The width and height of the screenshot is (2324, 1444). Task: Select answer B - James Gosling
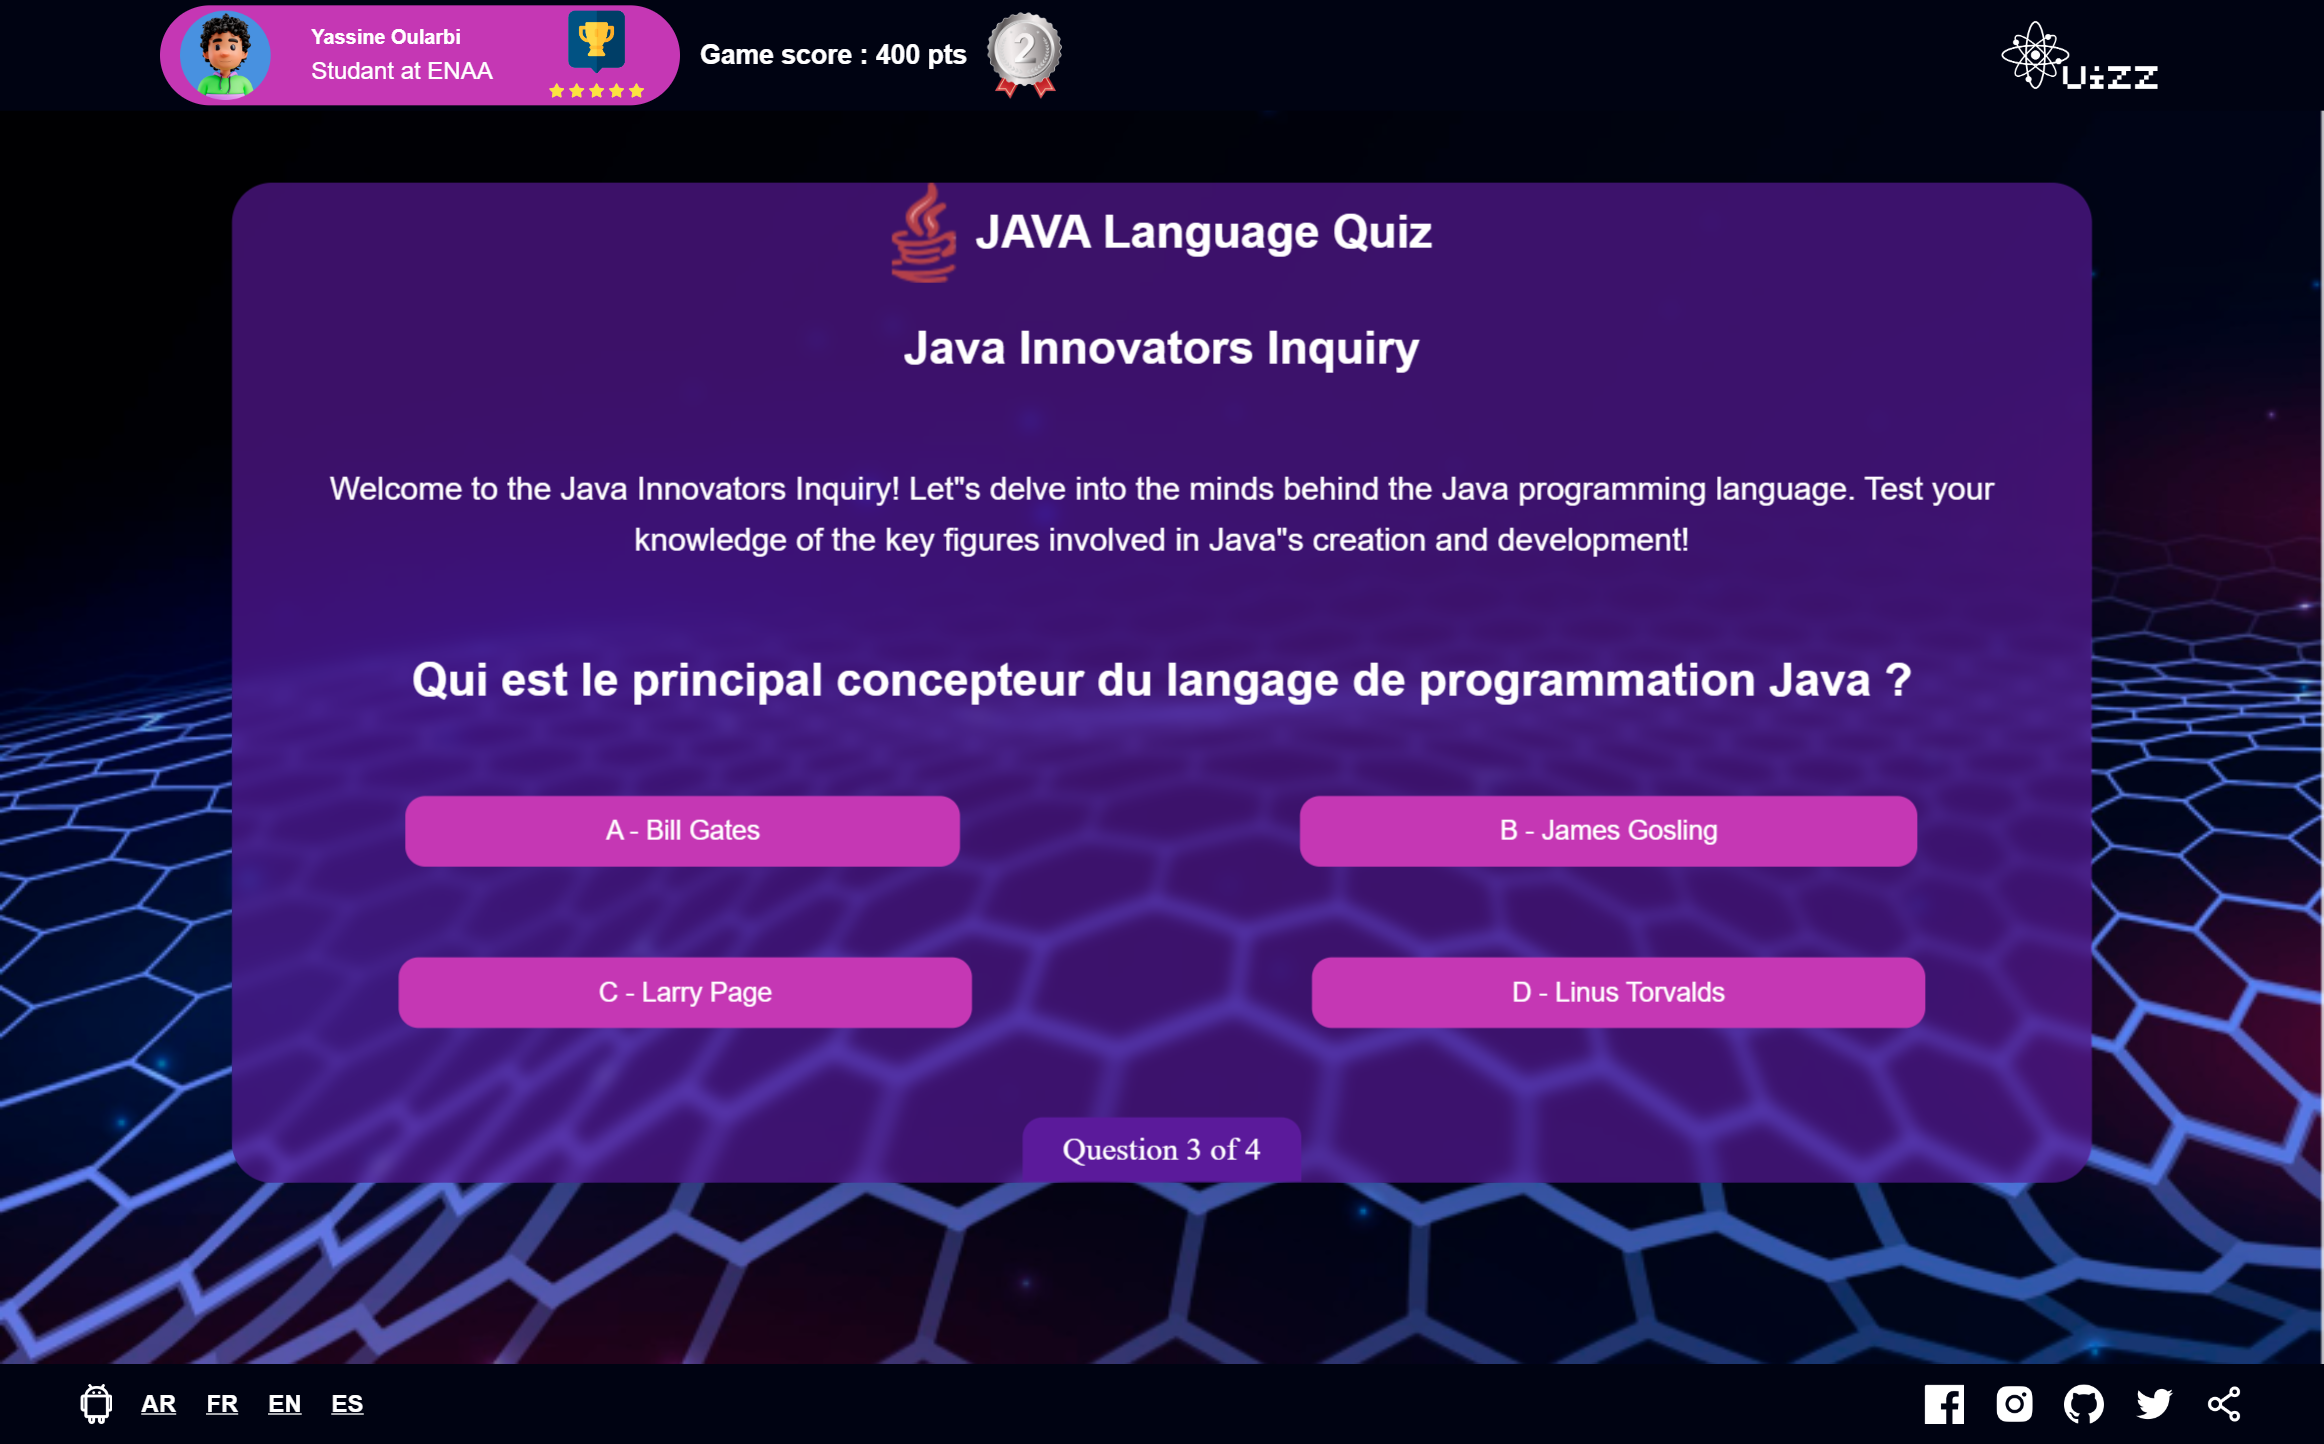[x=1609, y=828]
